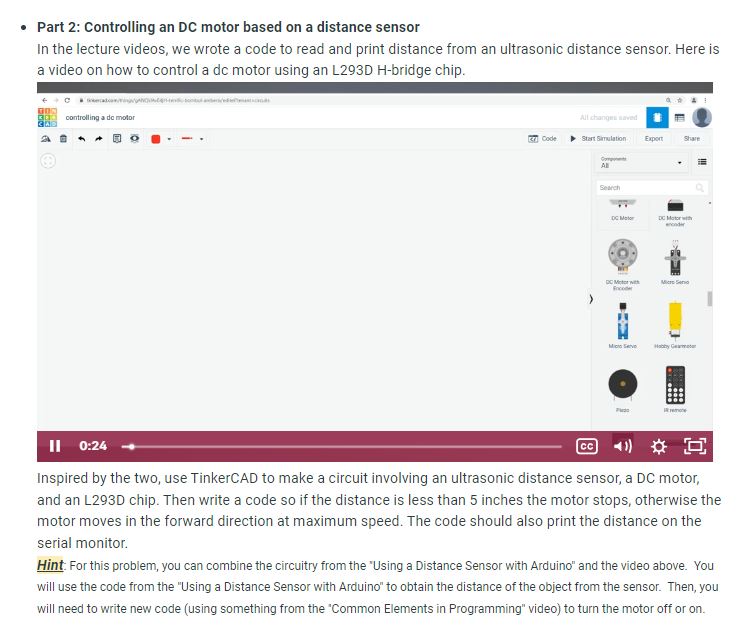
Task: Click the undo arrow icon
Action: (82, 139)
